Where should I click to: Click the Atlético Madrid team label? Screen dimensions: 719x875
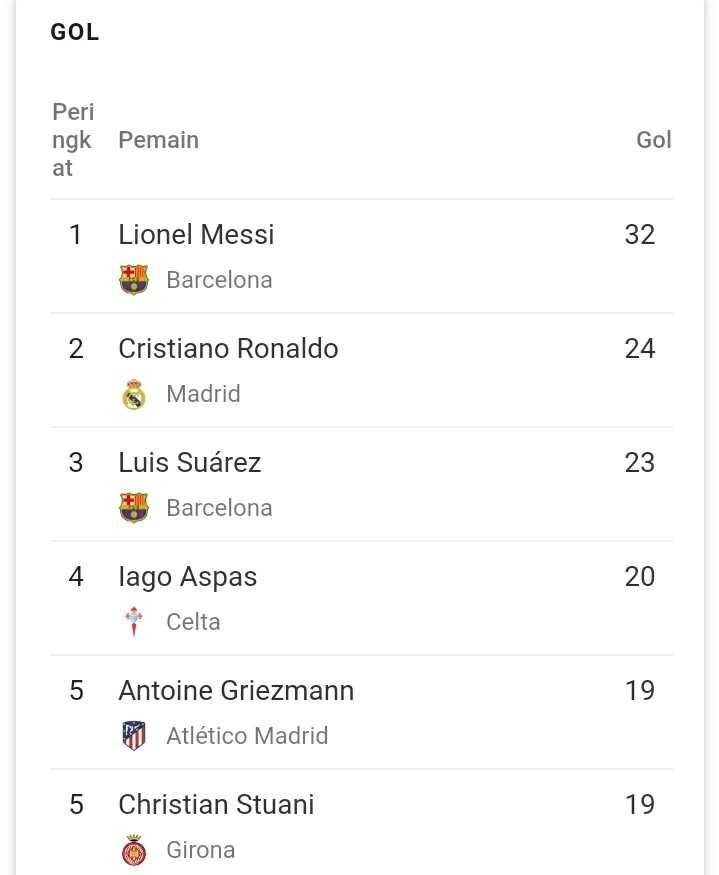(247, 736)
